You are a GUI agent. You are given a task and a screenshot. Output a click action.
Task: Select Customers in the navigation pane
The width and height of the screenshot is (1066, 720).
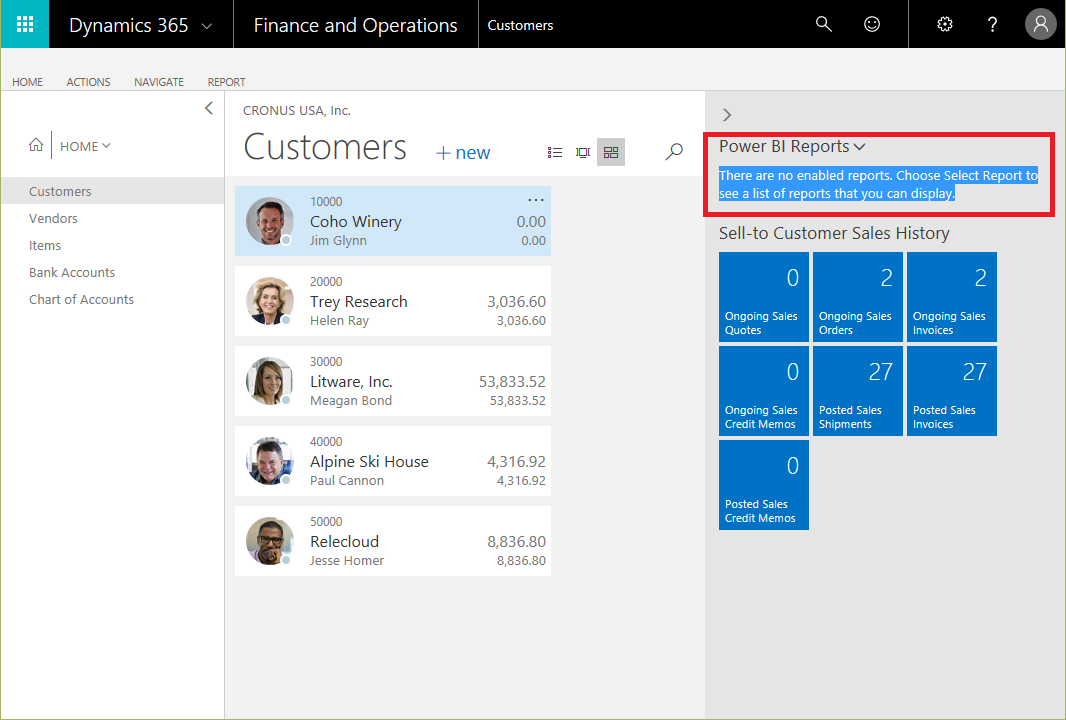click(113, 191)
